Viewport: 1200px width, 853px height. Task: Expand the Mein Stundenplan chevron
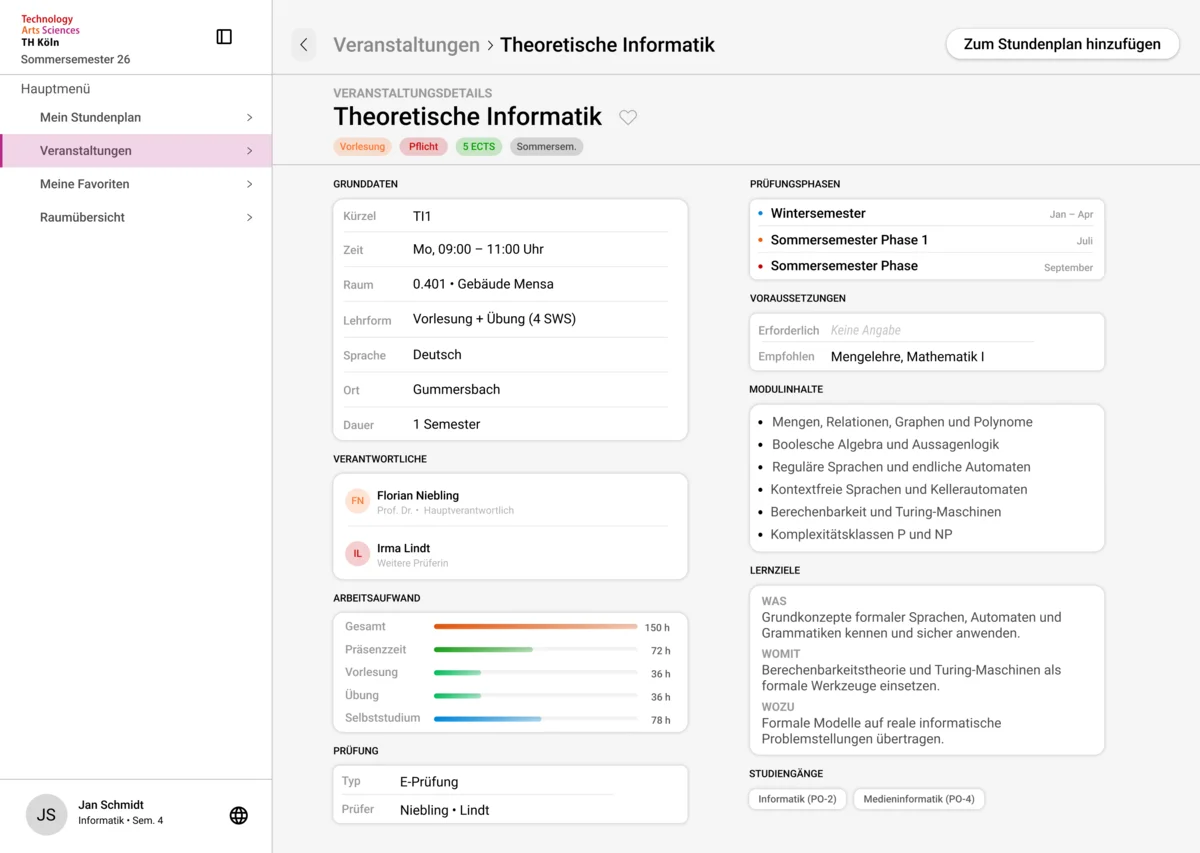[x=249, y=118]
